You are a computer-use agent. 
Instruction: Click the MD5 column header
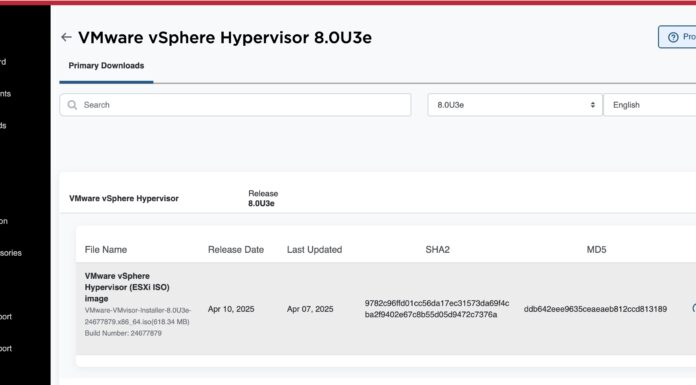click(x=596, y=250)
